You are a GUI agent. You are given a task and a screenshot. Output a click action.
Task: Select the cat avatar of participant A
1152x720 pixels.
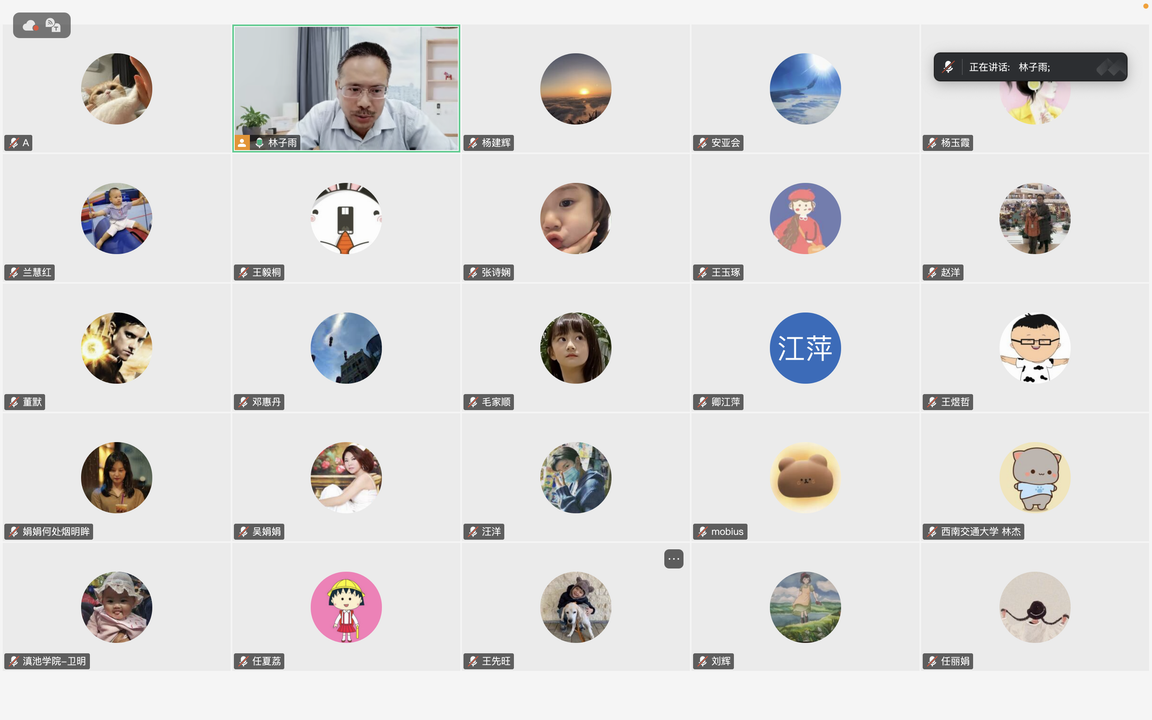(117, 88)
